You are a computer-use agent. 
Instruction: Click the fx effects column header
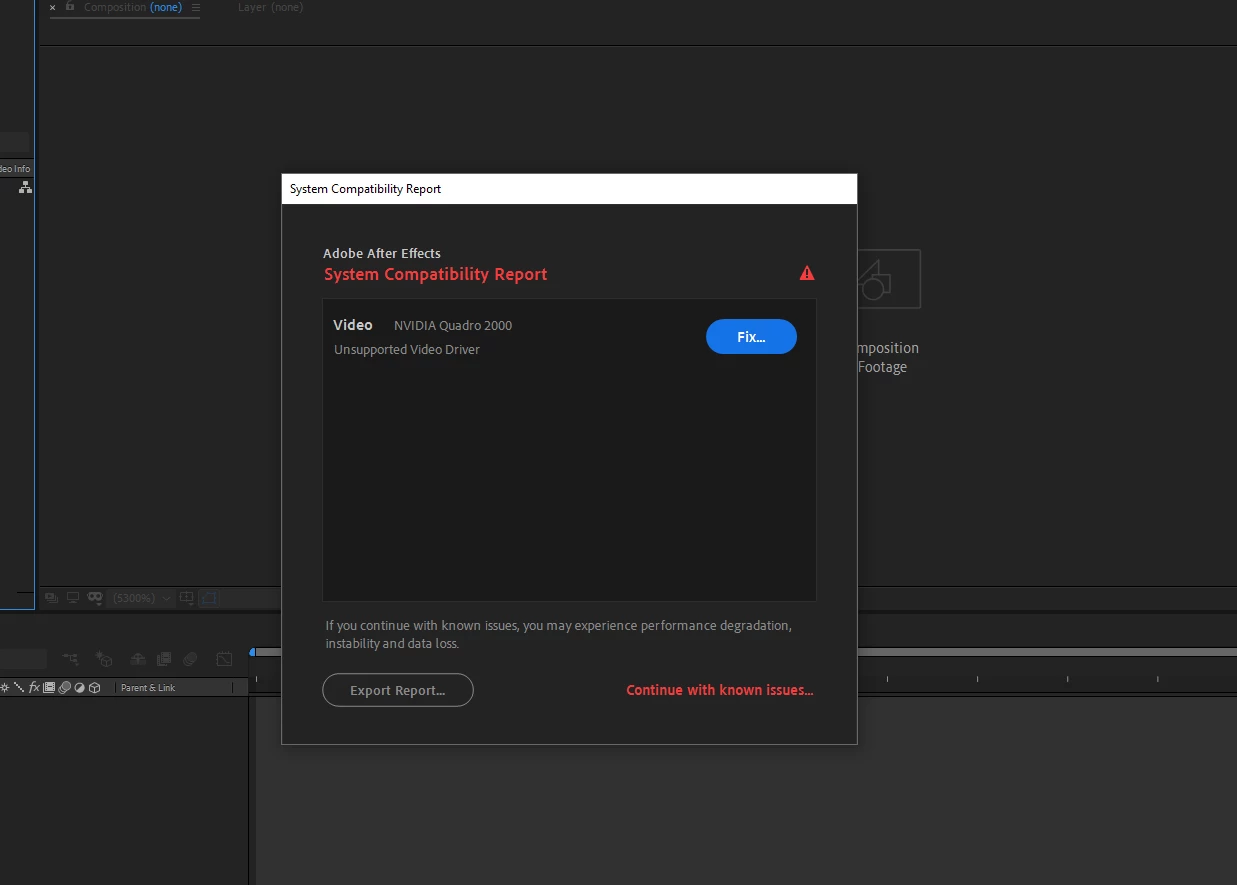tap(34, 688)
